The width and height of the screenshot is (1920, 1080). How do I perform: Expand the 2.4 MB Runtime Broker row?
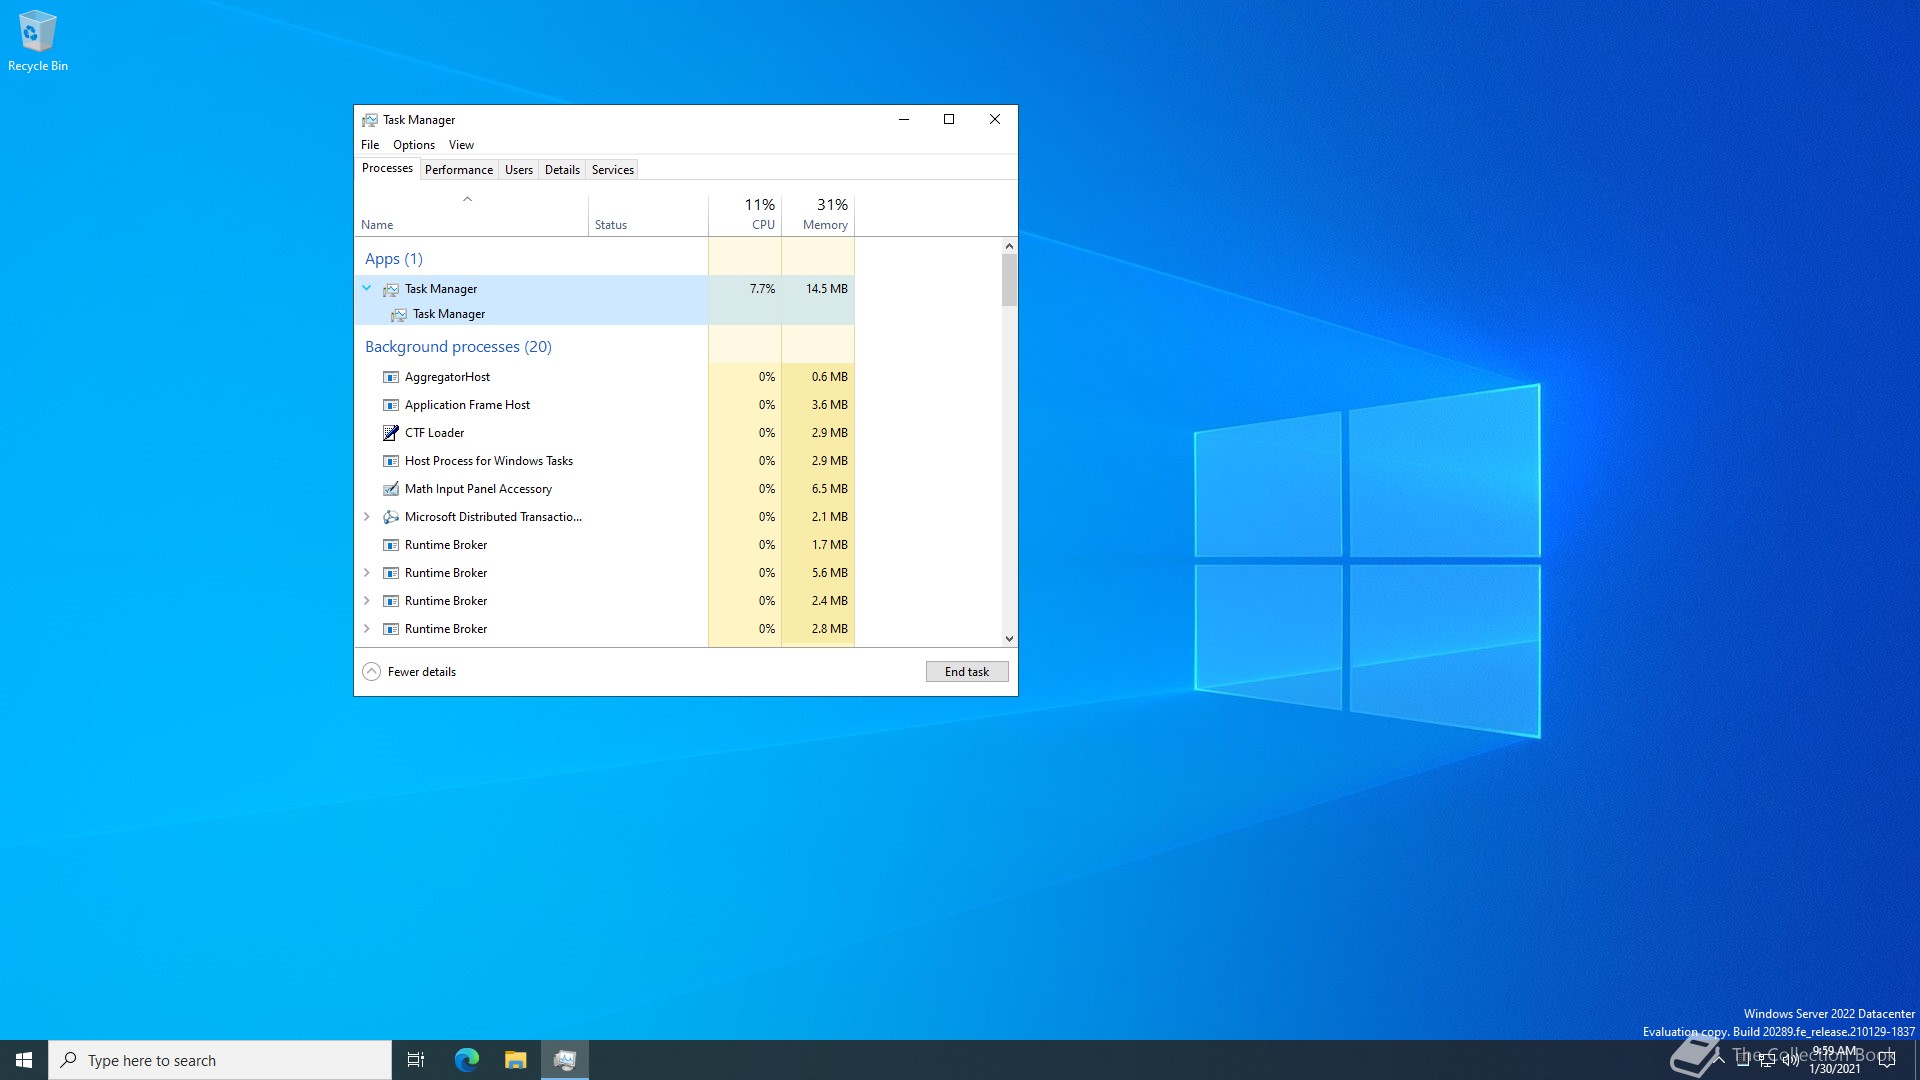click(x=367, y=601)
